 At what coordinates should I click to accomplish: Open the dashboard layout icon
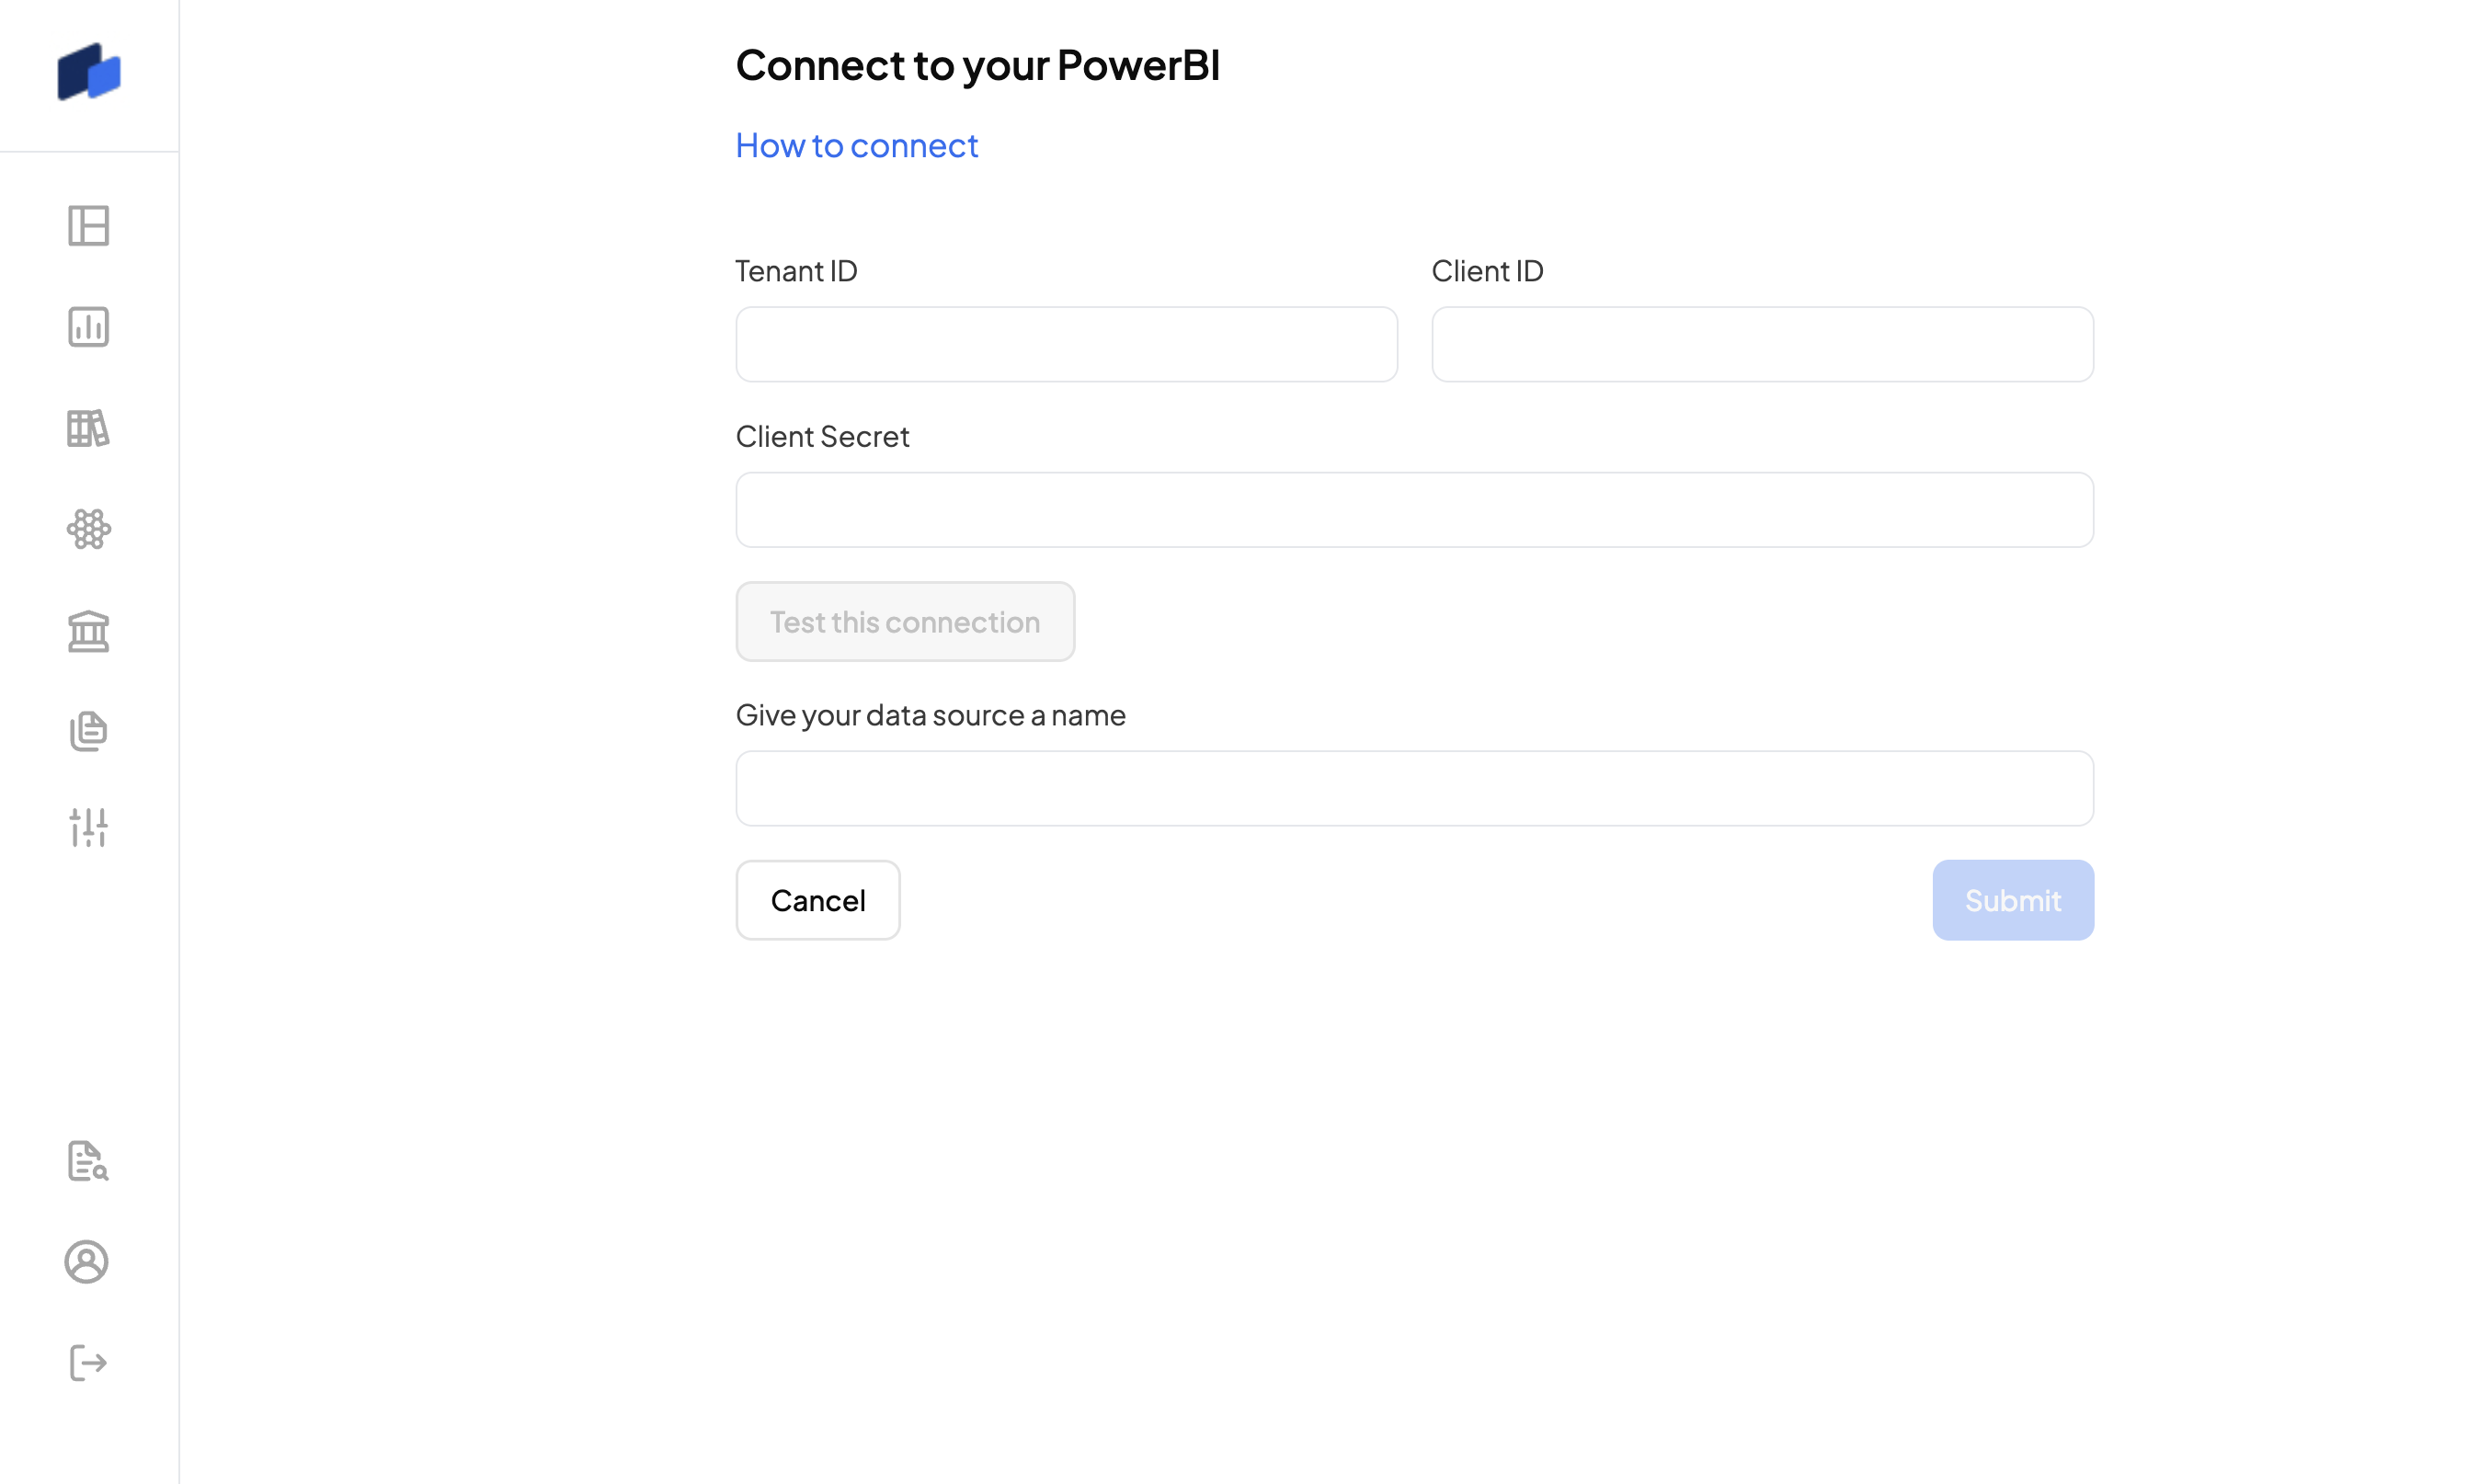(x=89, y=225)
